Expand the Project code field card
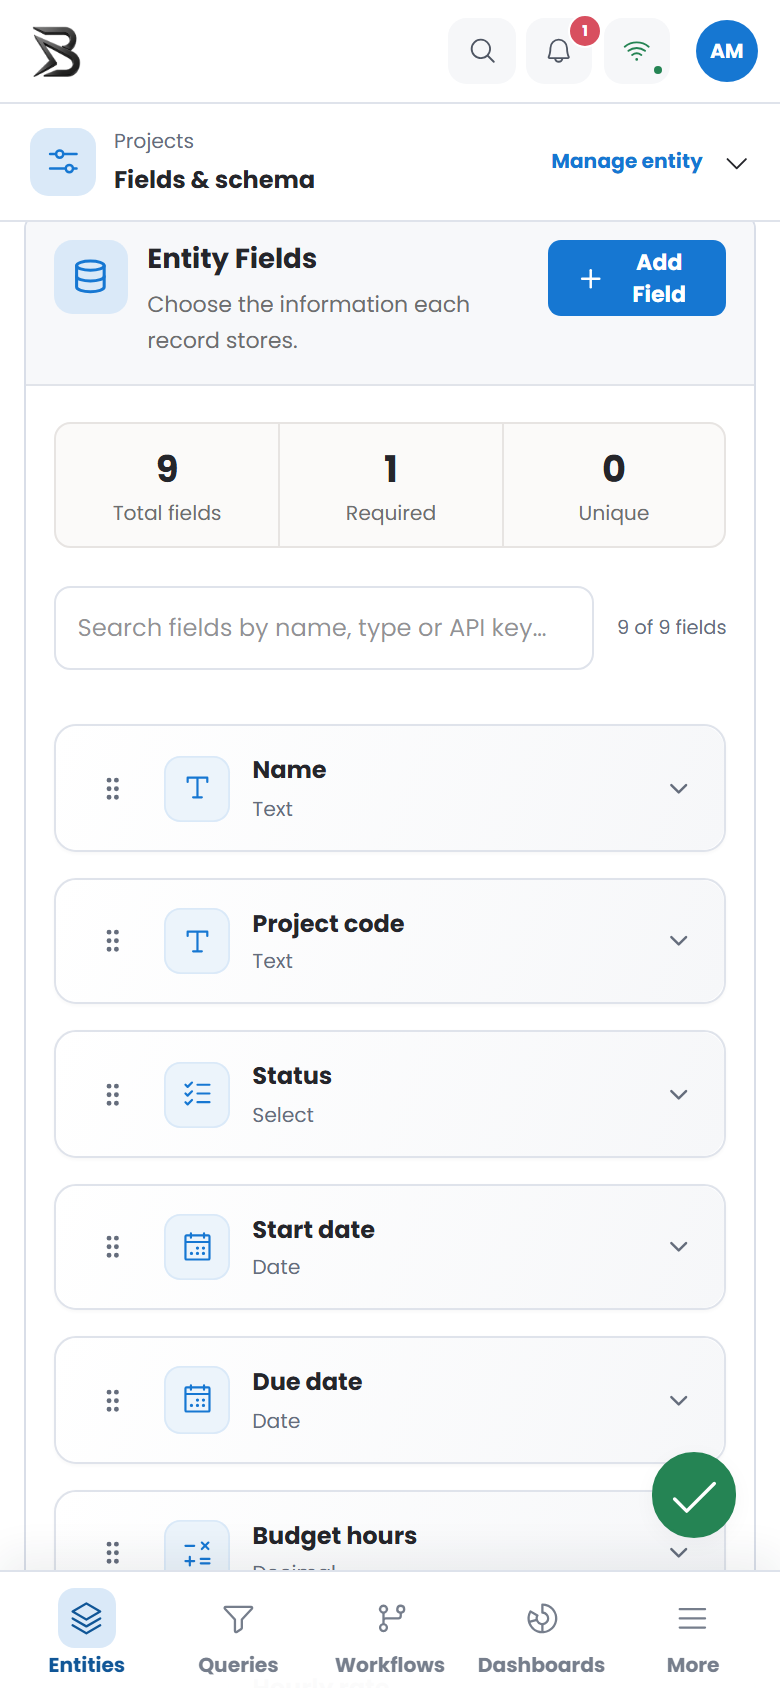This screenshot has height=1688, width=780. [679, 941]
